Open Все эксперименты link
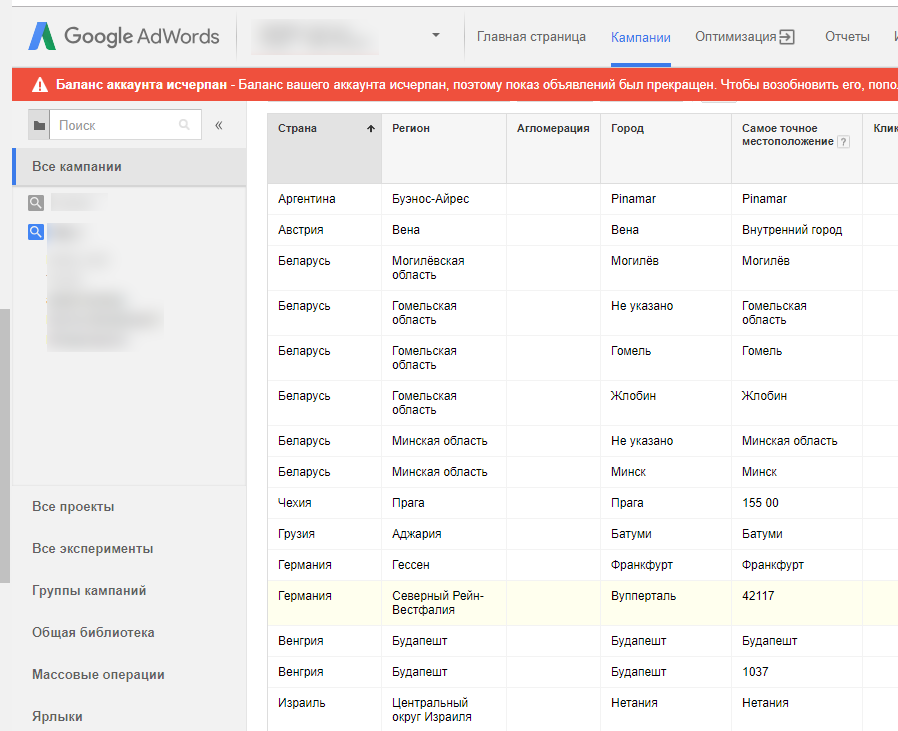 coord(93,548)
